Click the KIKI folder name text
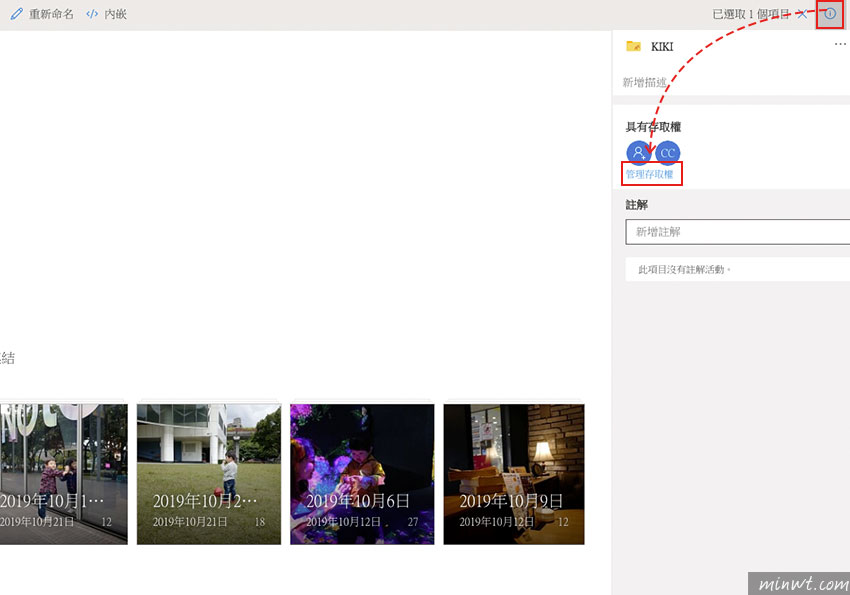 662,47
